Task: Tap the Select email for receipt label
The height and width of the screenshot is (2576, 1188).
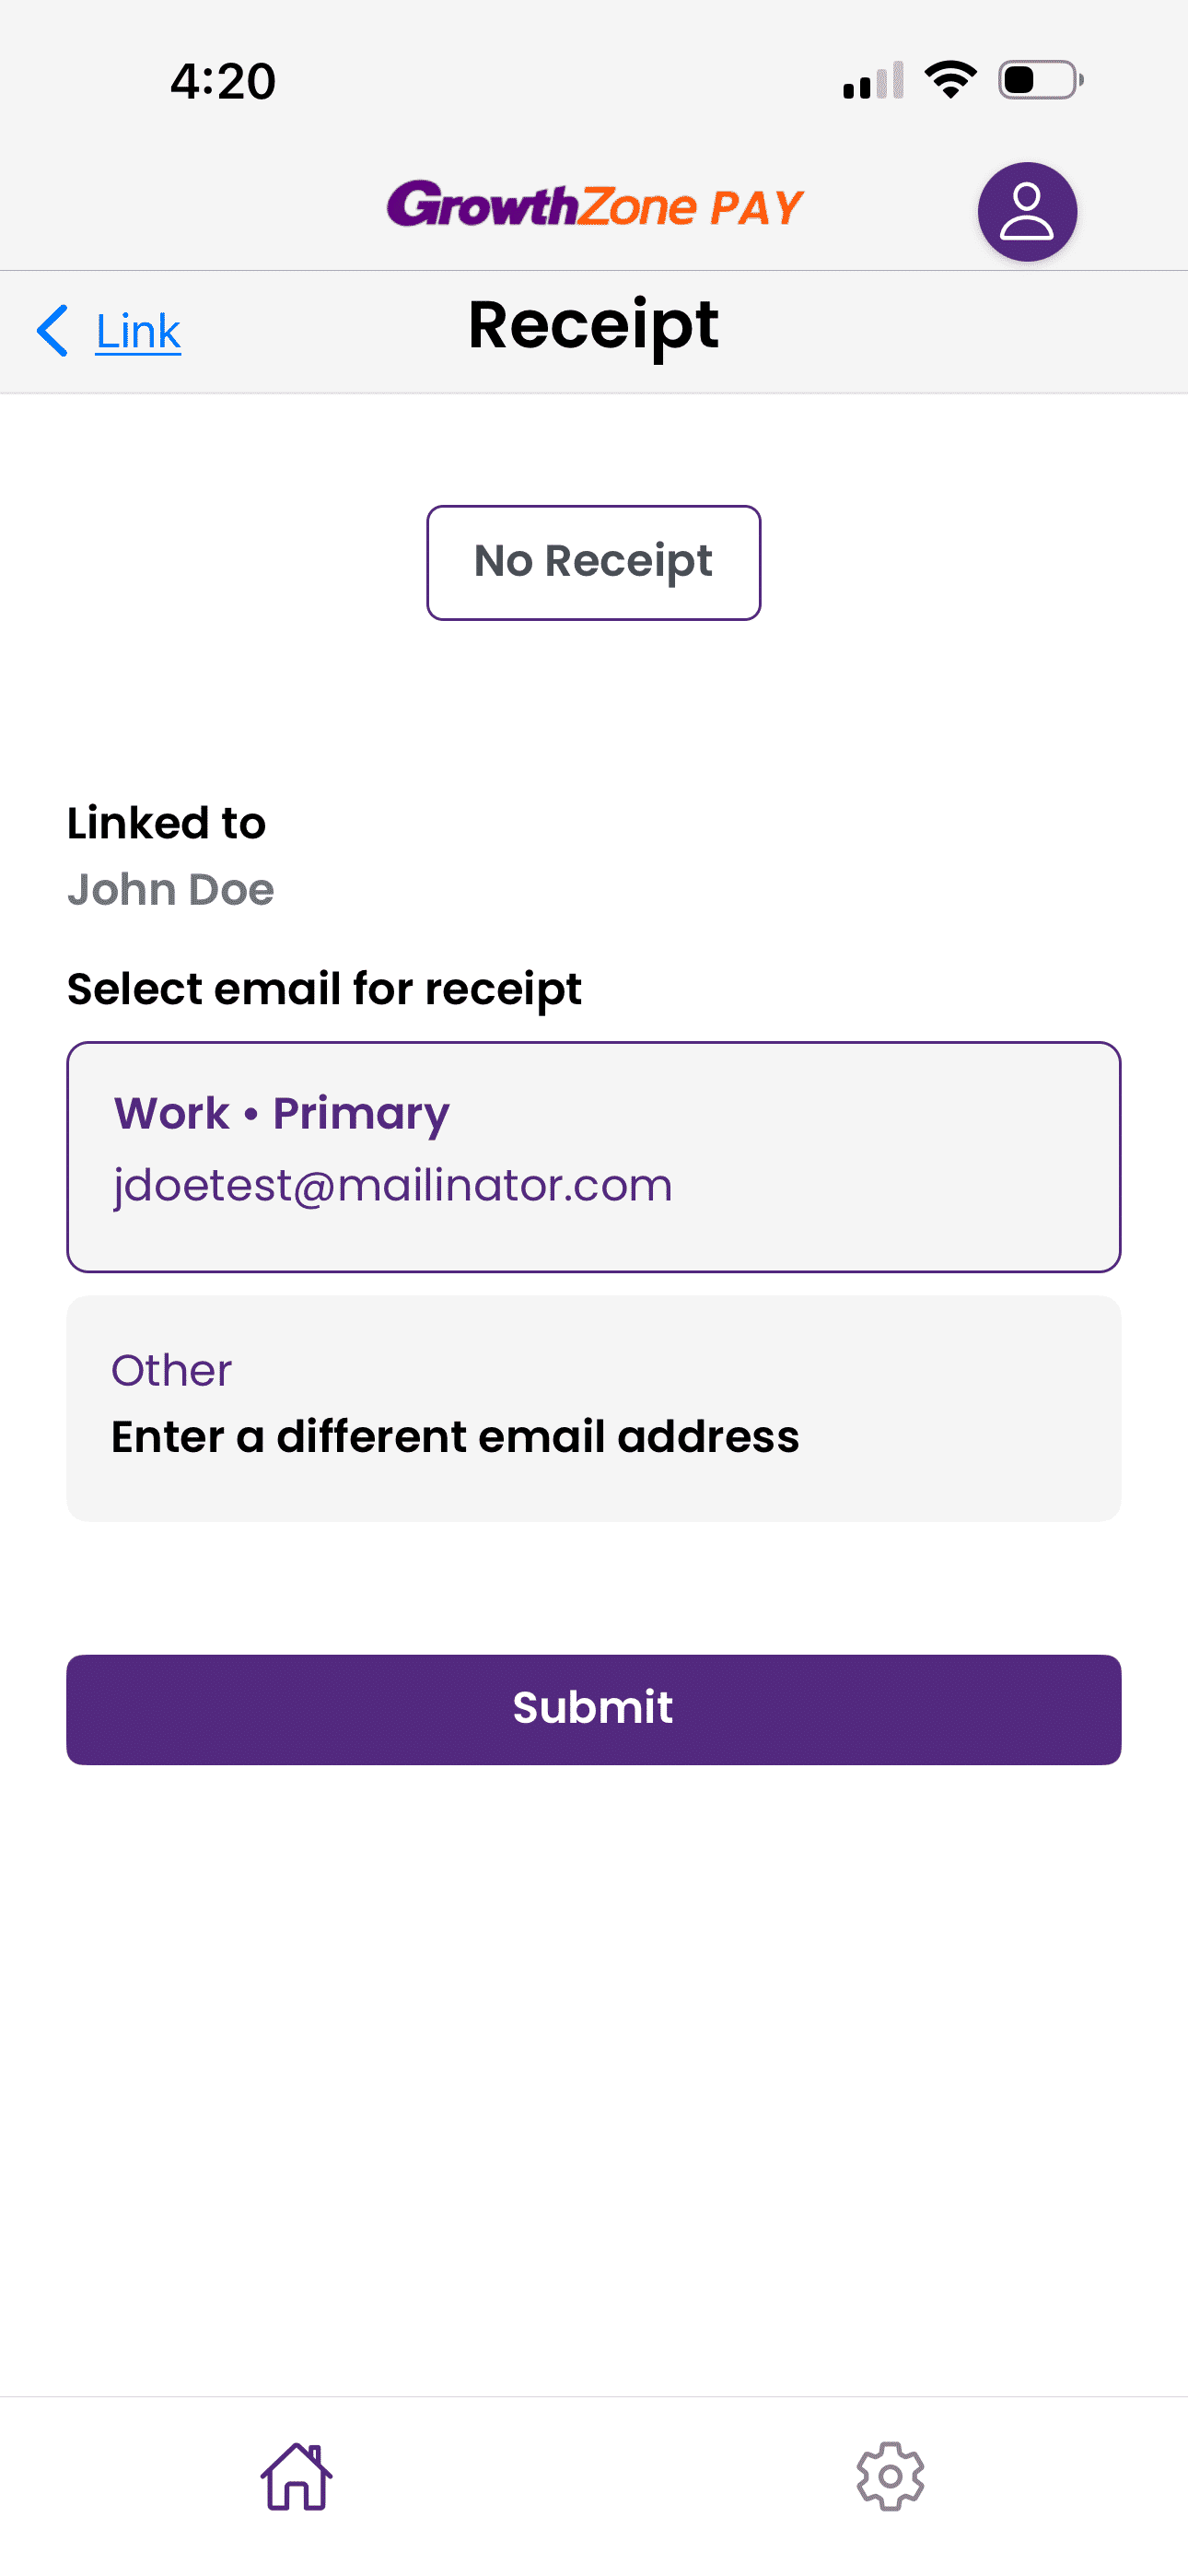Action: tap(324, 989)
